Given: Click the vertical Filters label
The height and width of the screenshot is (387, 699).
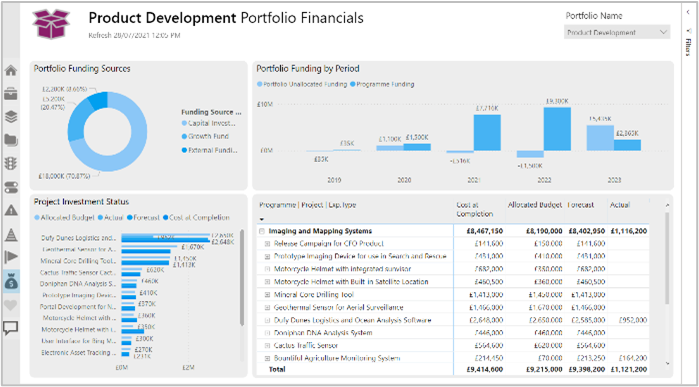Looking at the screenshot, I should 688,48.
